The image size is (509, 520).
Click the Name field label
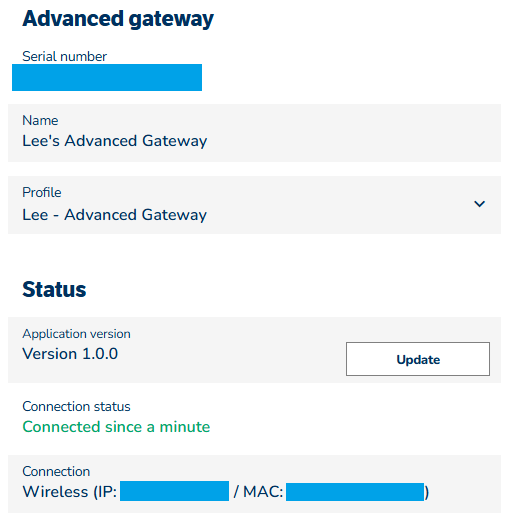40,120
